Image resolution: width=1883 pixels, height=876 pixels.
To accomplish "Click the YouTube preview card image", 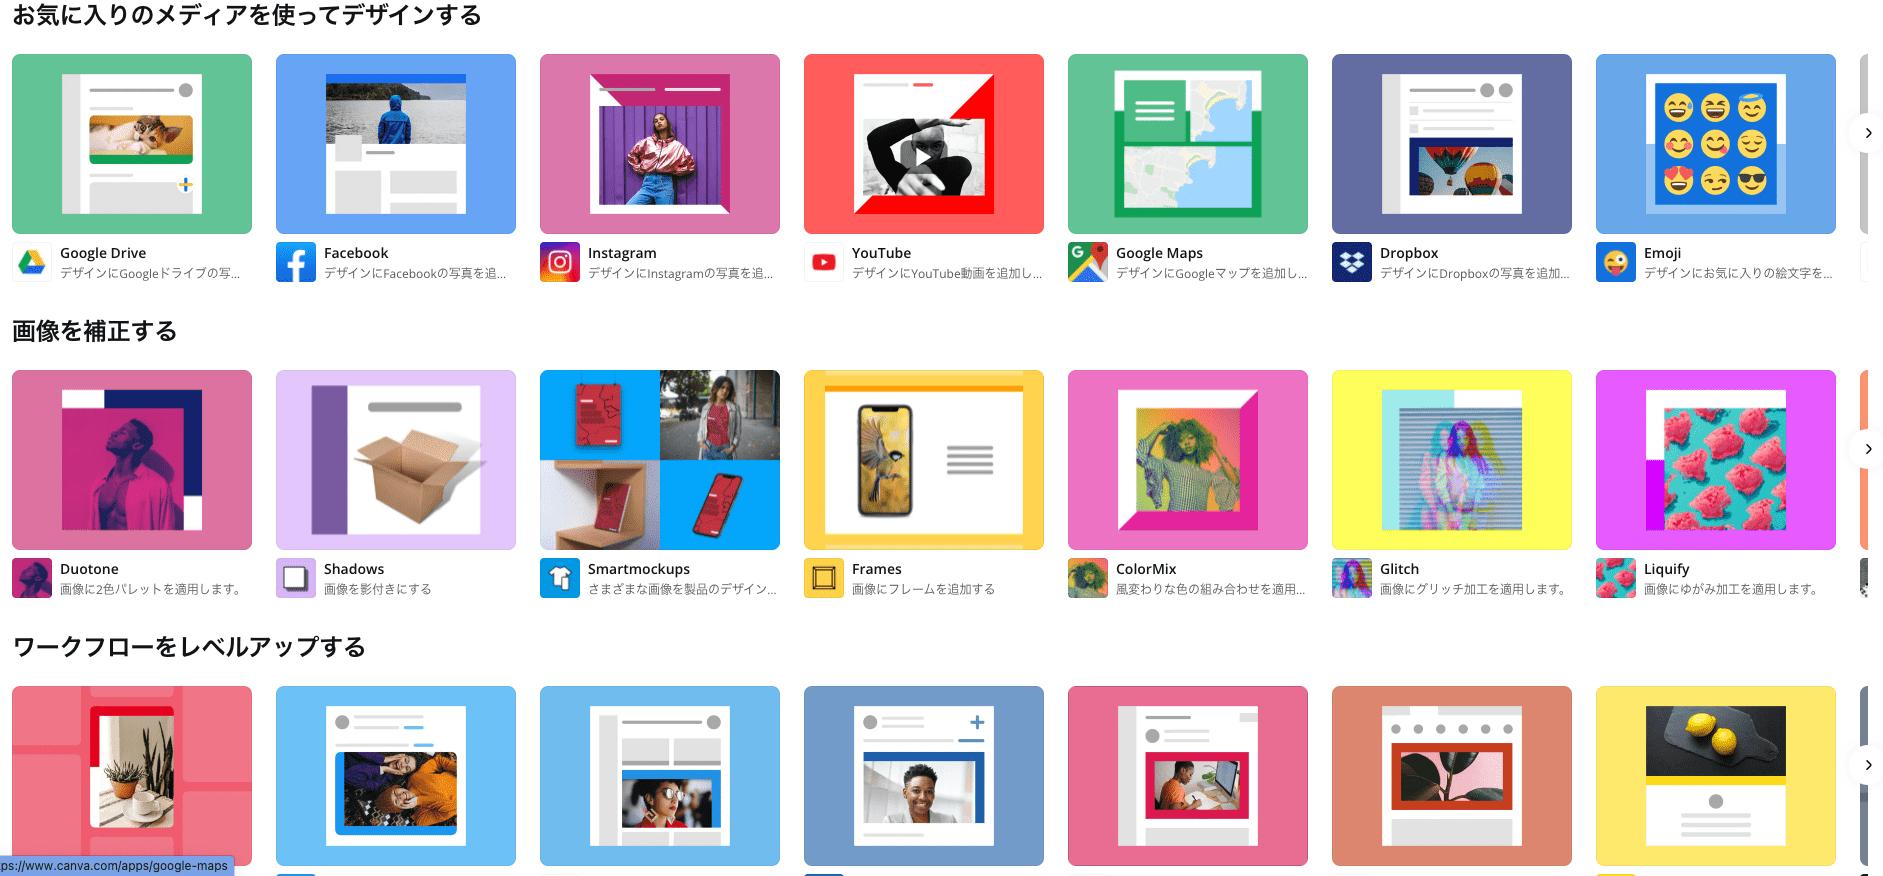I will (923, 144).
